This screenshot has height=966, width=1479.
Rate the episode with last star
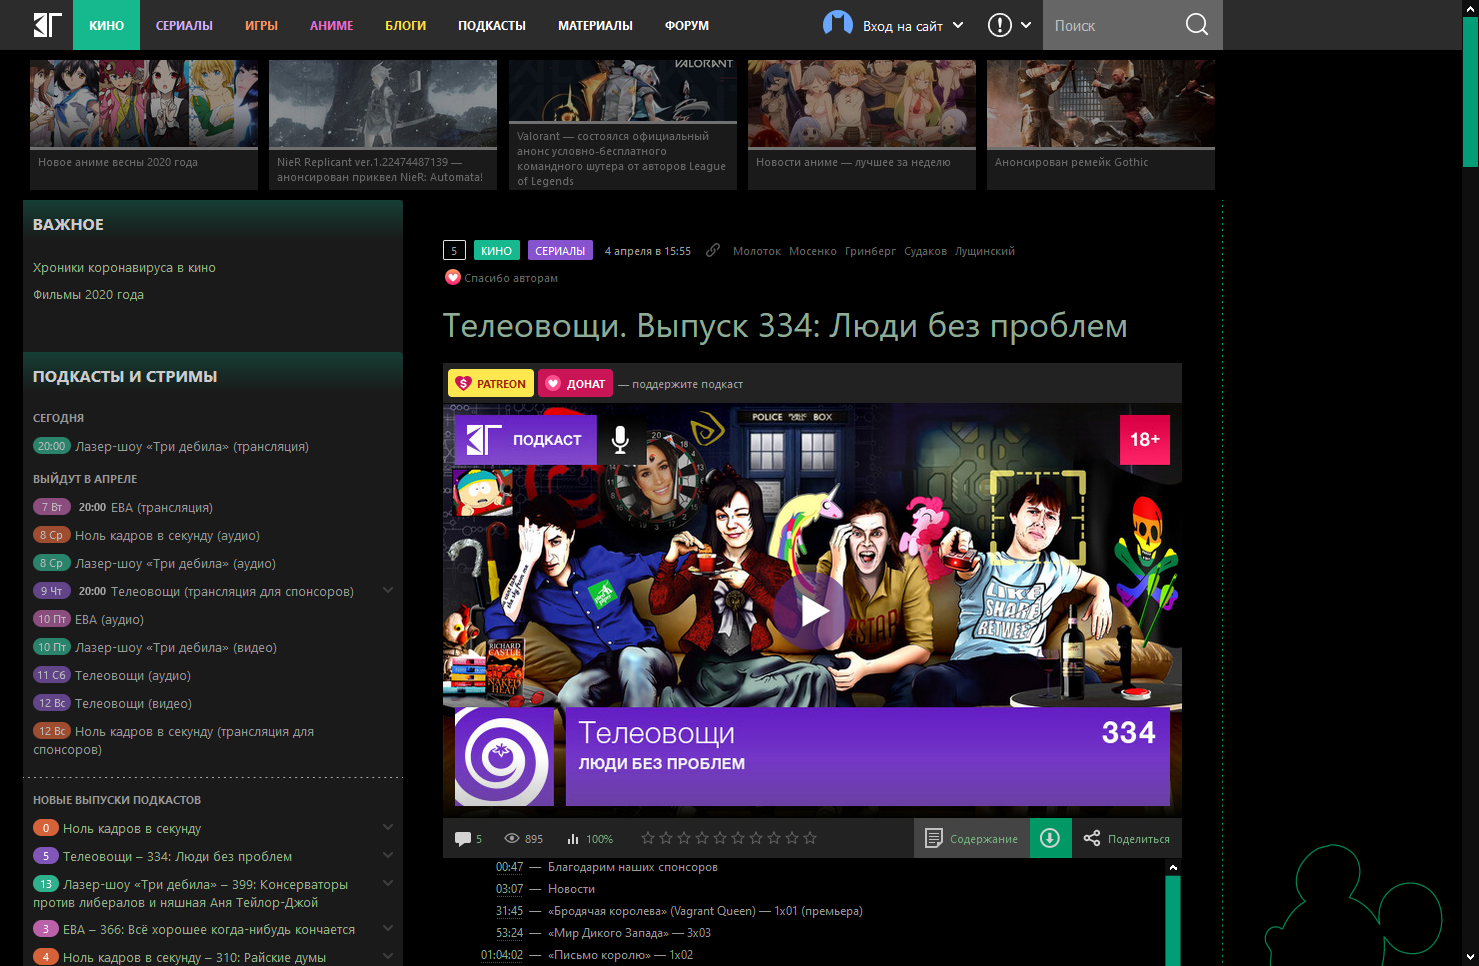[810, 838]
